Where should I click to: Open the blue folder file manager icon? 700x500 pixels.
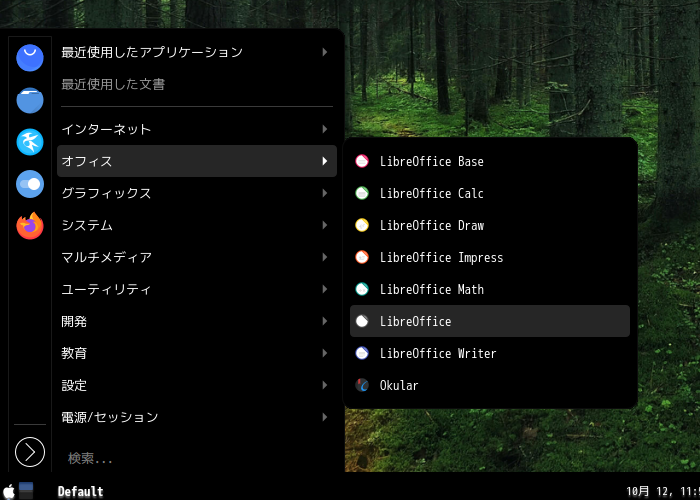(x=30, y=100)
